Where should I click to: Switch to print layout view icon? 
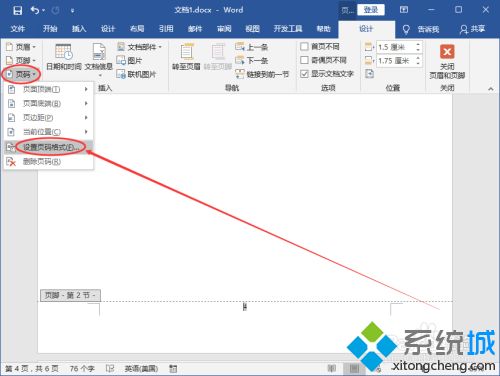click(354, 368)
